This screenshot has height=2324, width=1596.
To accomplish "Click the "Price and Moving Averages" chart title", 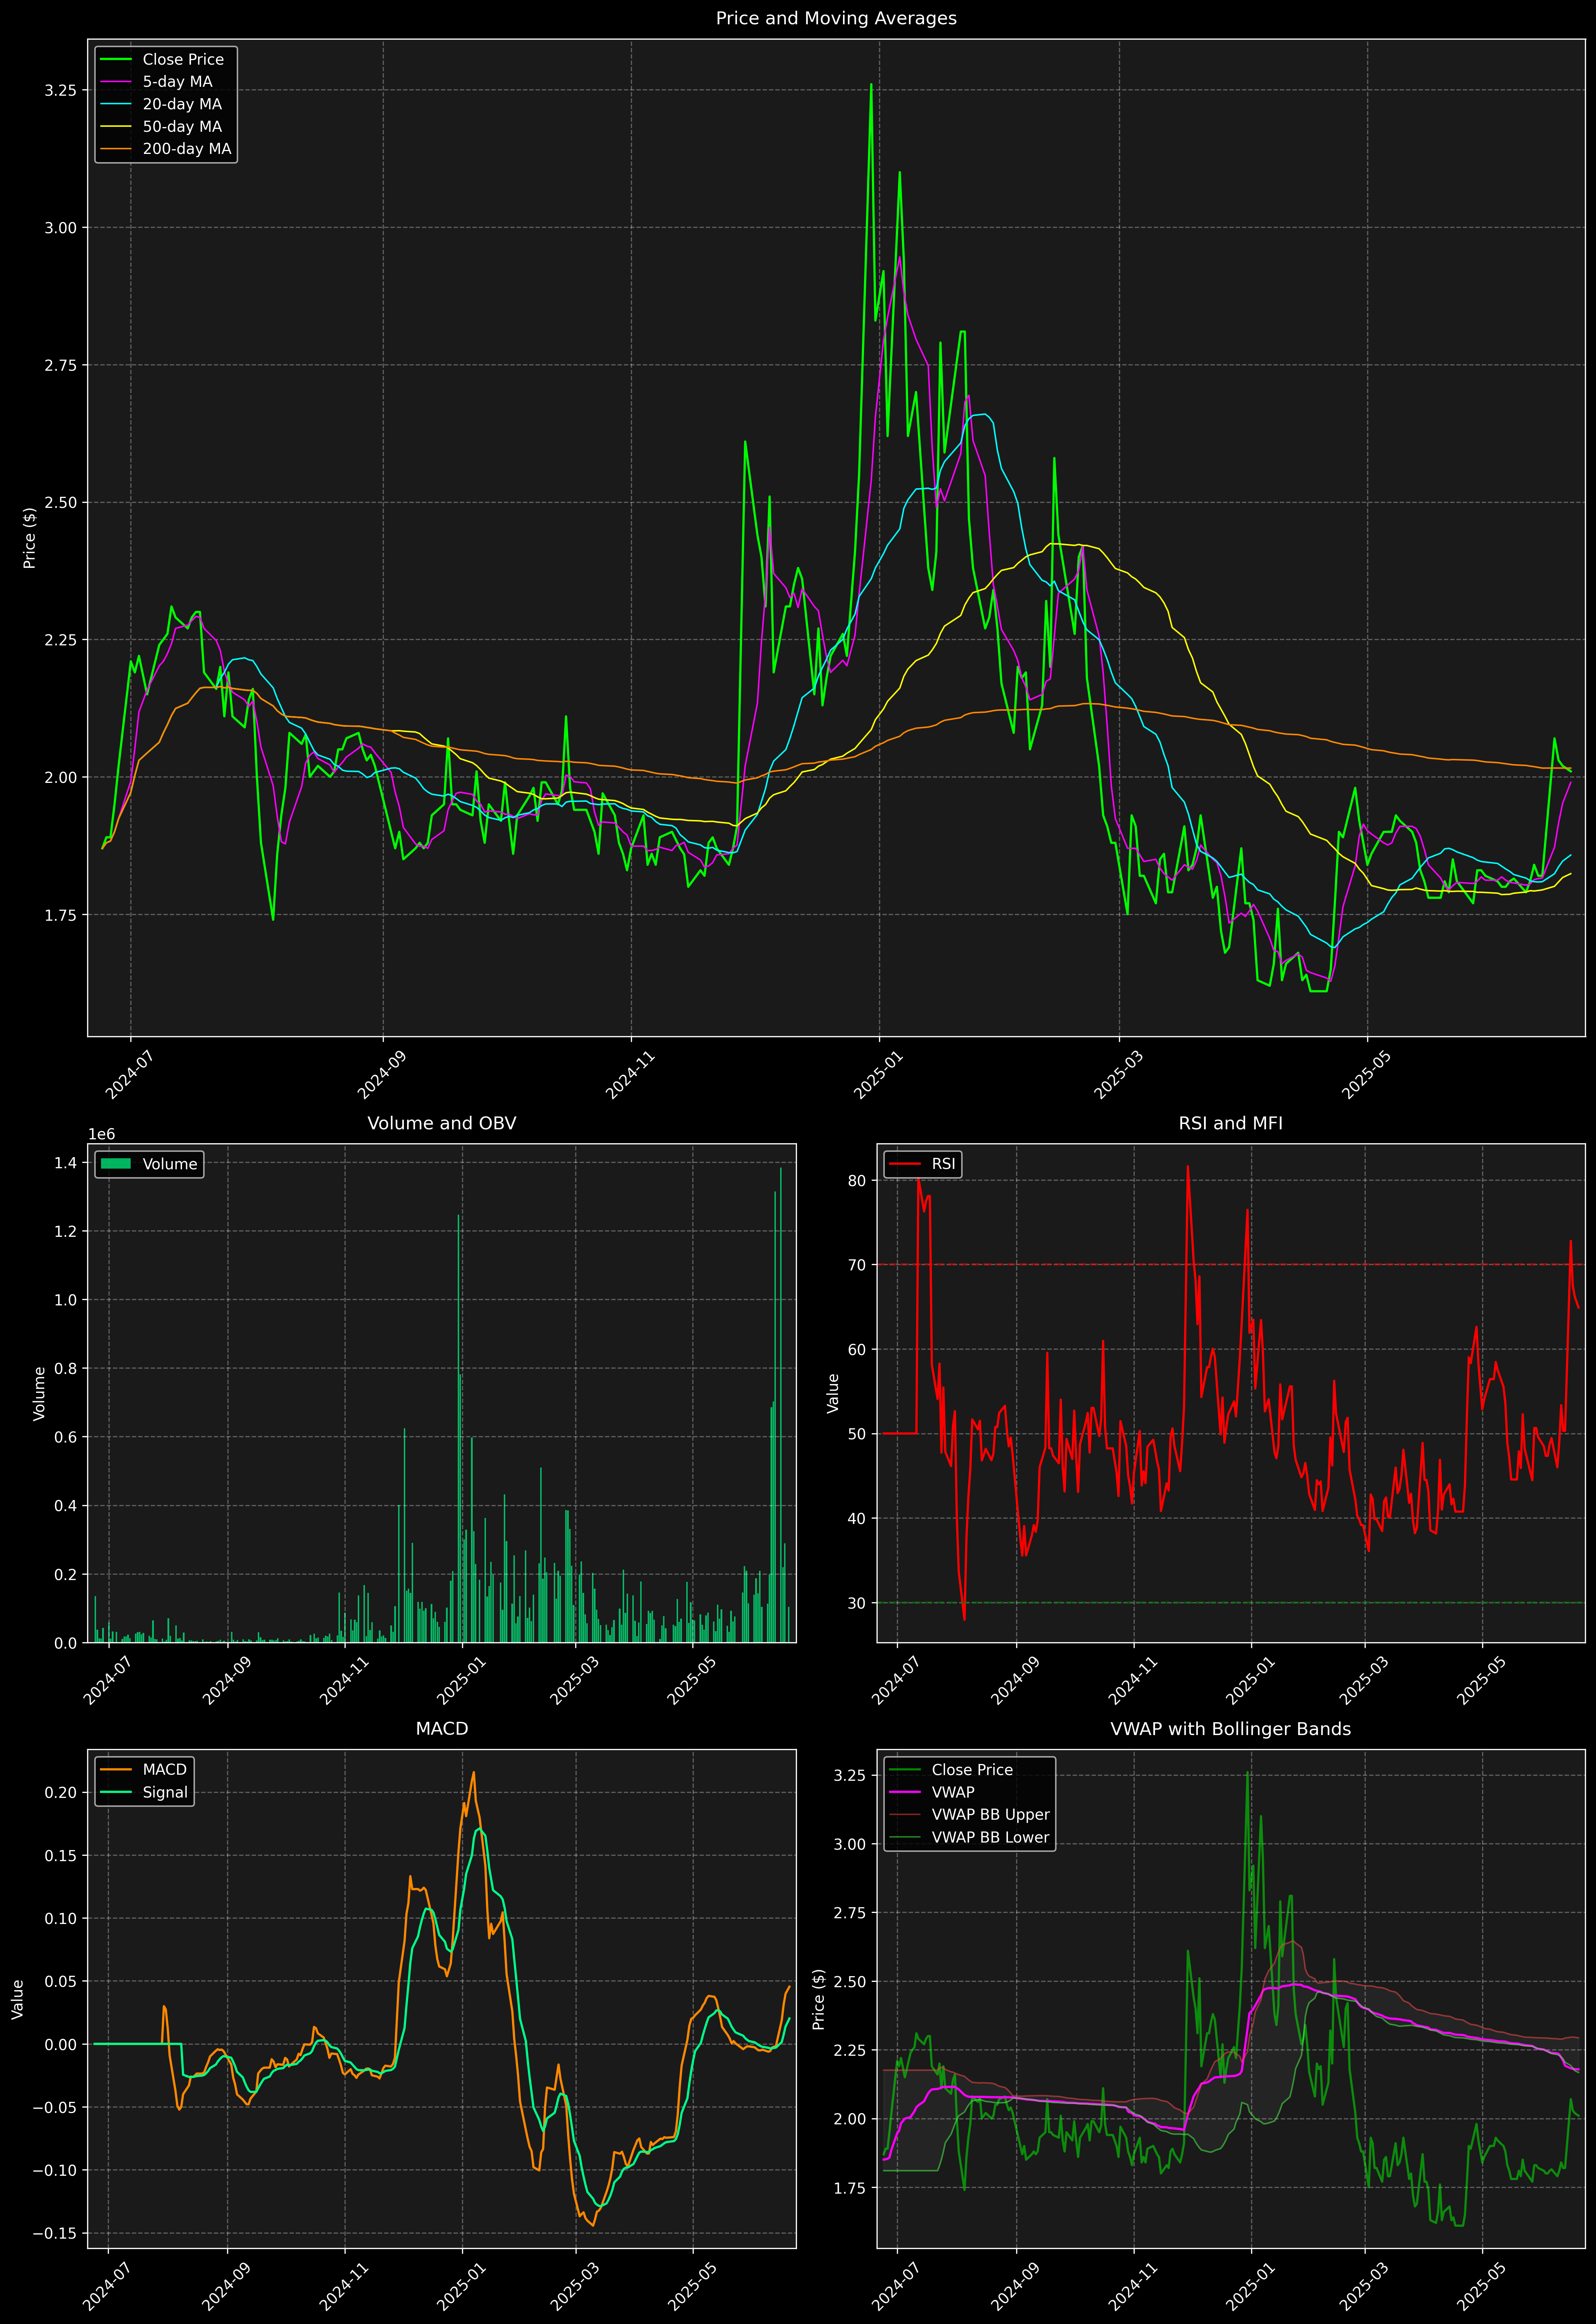I will click(x=836, y=18).
